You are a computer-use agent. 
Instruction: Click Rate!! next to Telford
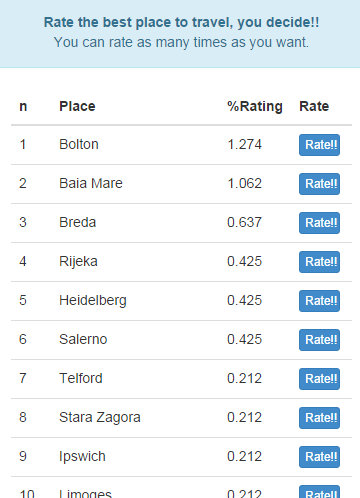[319, 379]
